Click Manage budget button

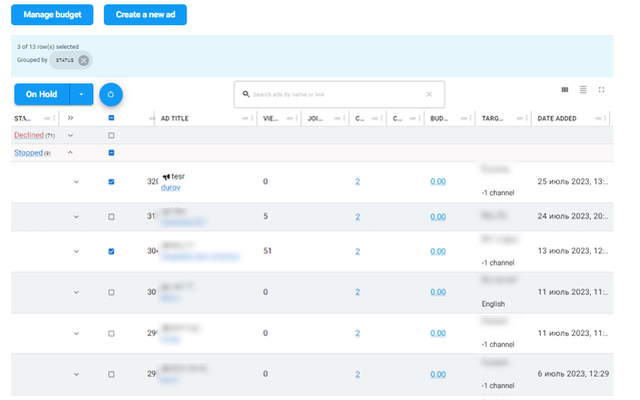[x=52, y=15]
